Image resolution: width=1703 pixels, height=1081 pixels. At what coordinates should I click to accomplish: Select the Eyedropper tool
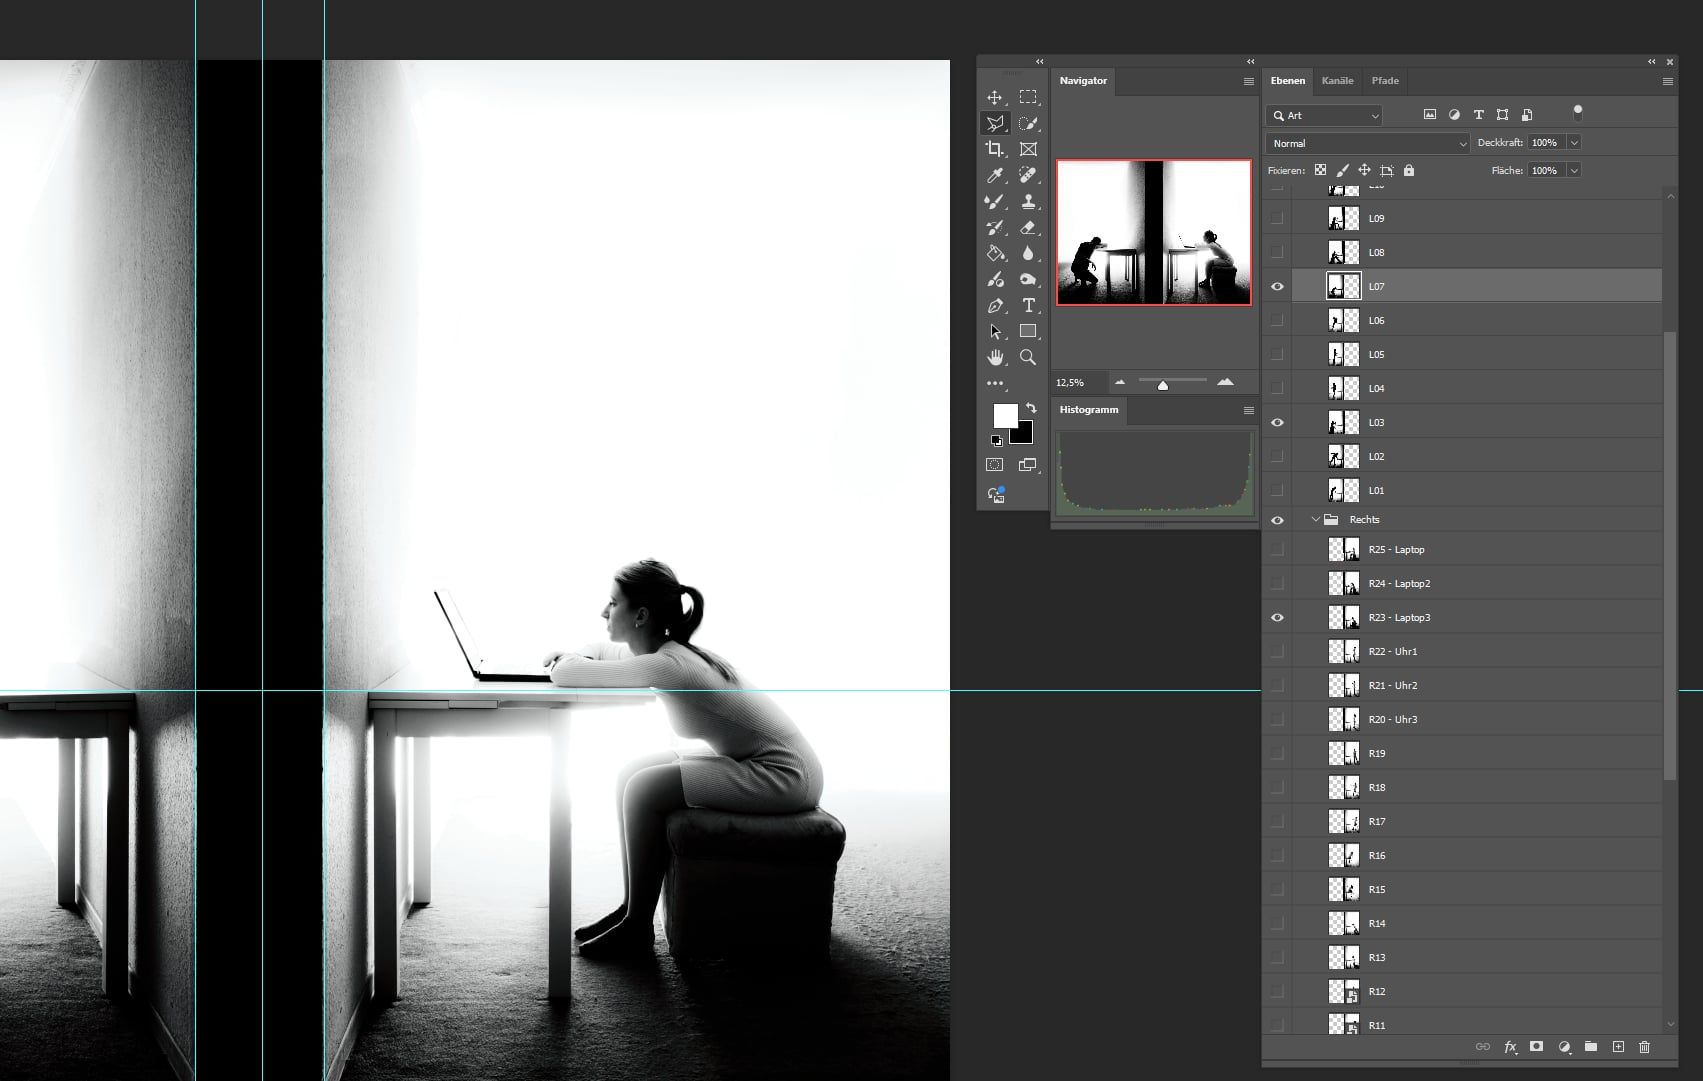click(x=995, y=175)
